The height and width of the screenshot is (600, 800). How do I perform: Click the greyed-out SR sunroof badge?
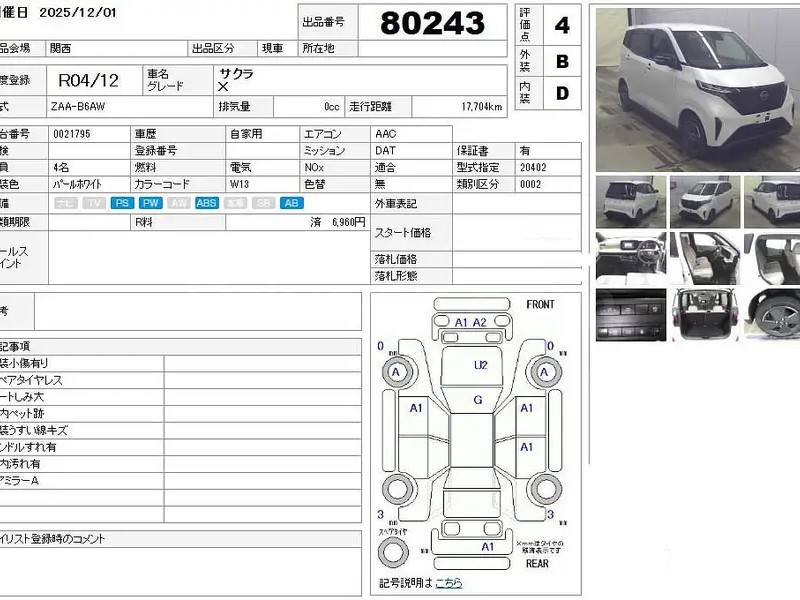(264, 203)
